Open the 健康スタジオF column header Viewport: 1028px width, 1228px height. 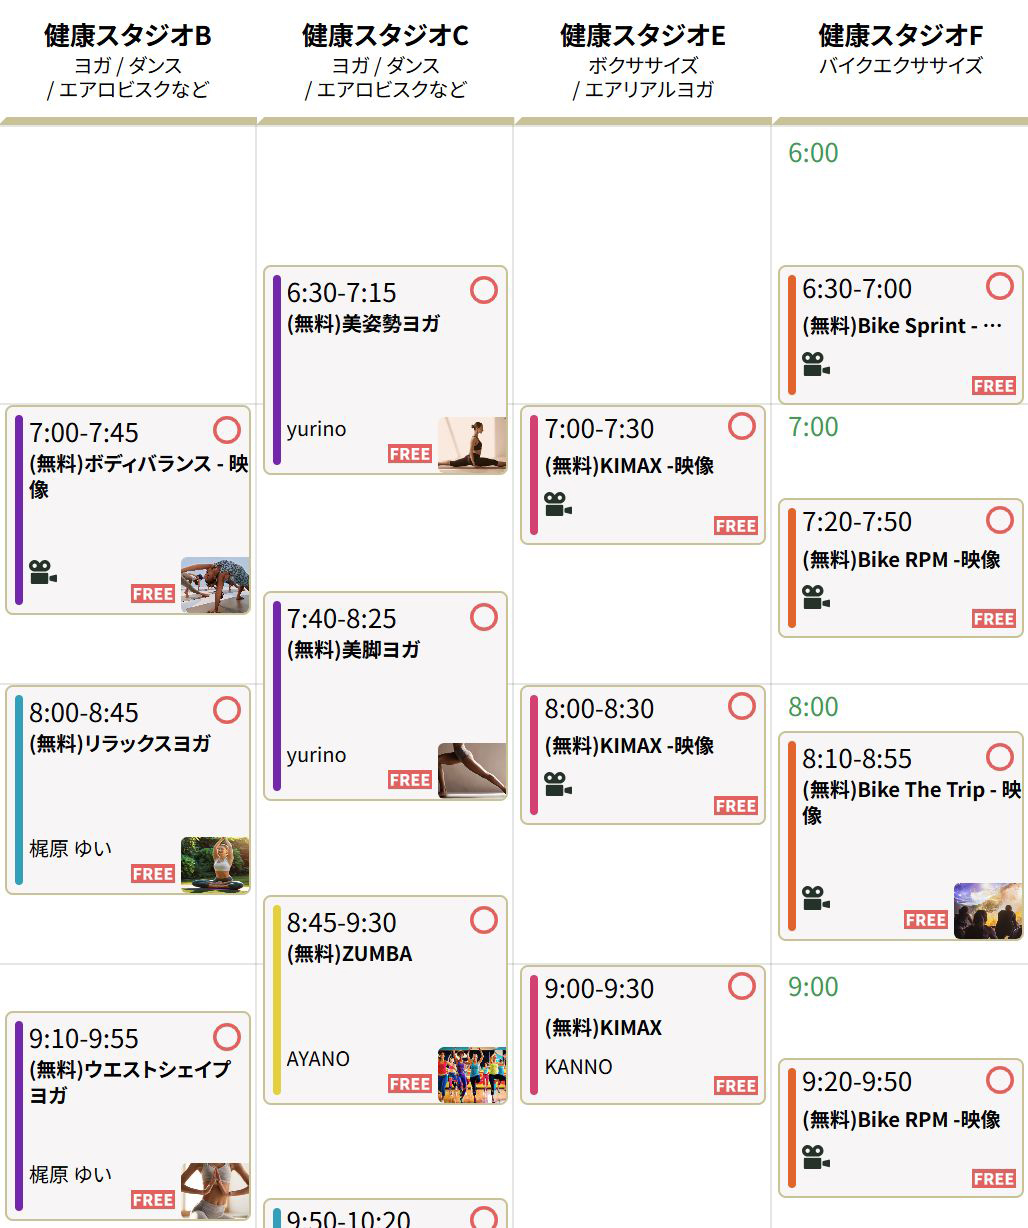(900, 36)
